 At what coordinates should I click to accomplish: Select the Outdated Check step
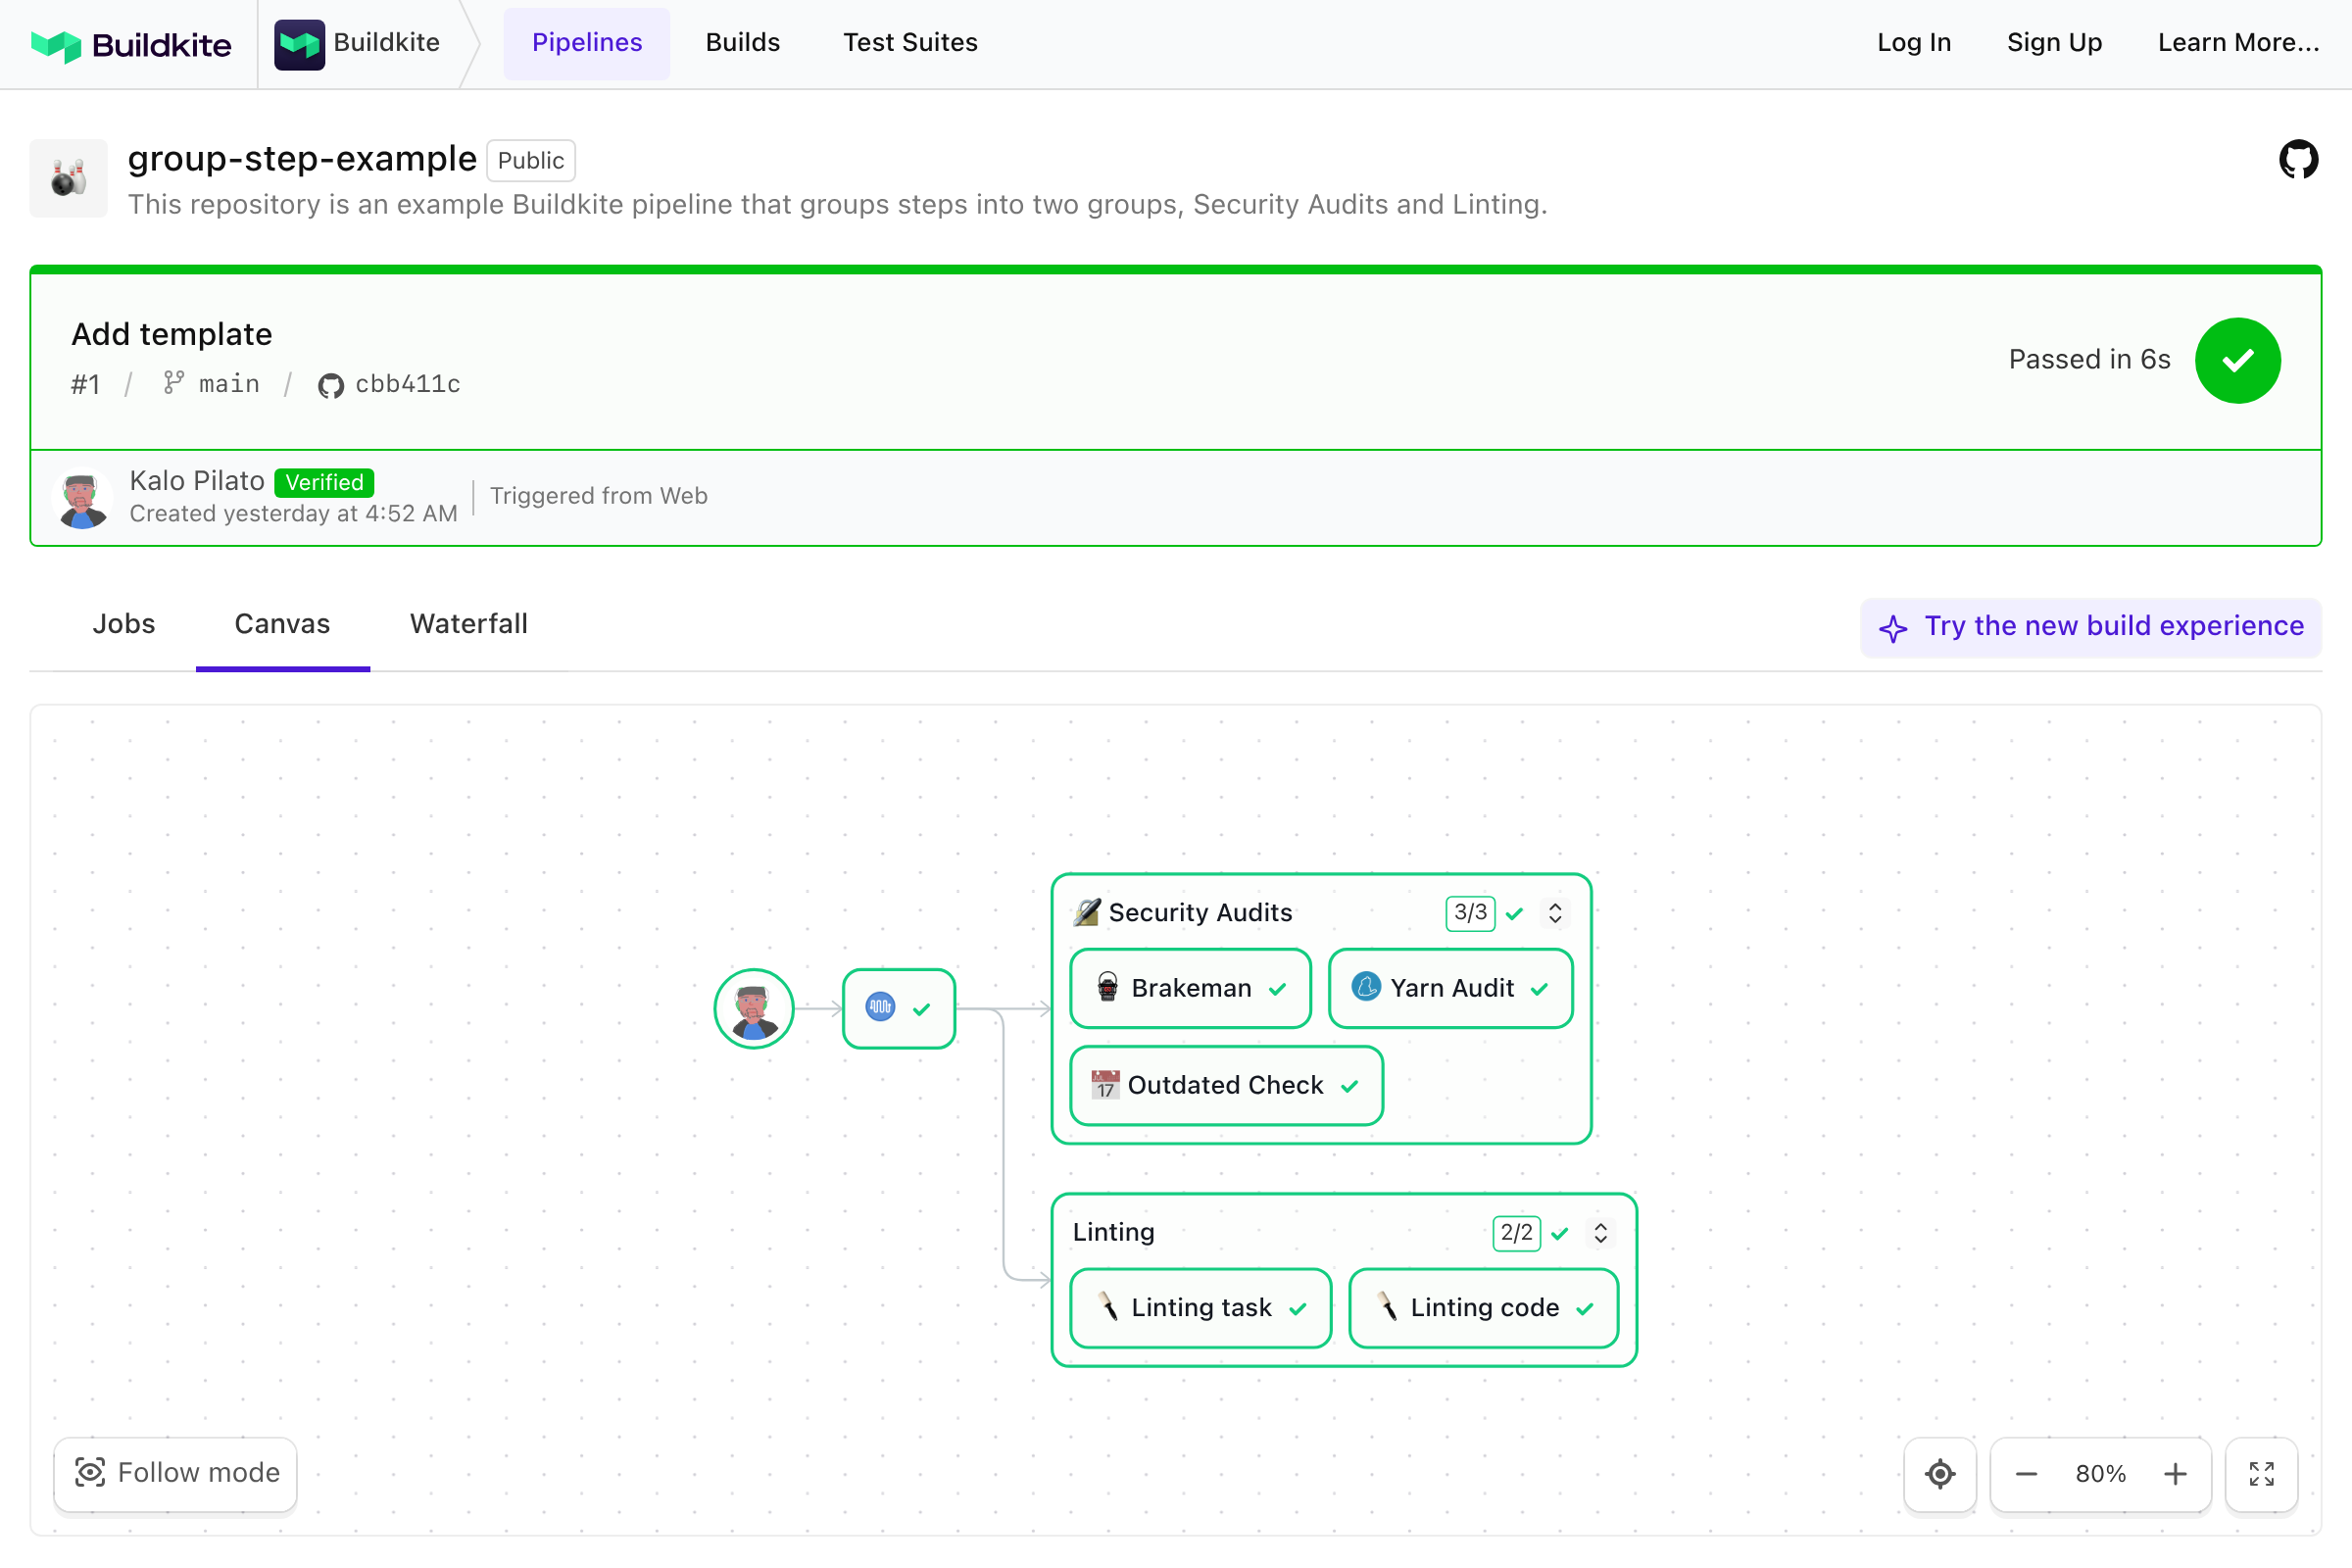pyautogui.click(x=1225, y=1085)
